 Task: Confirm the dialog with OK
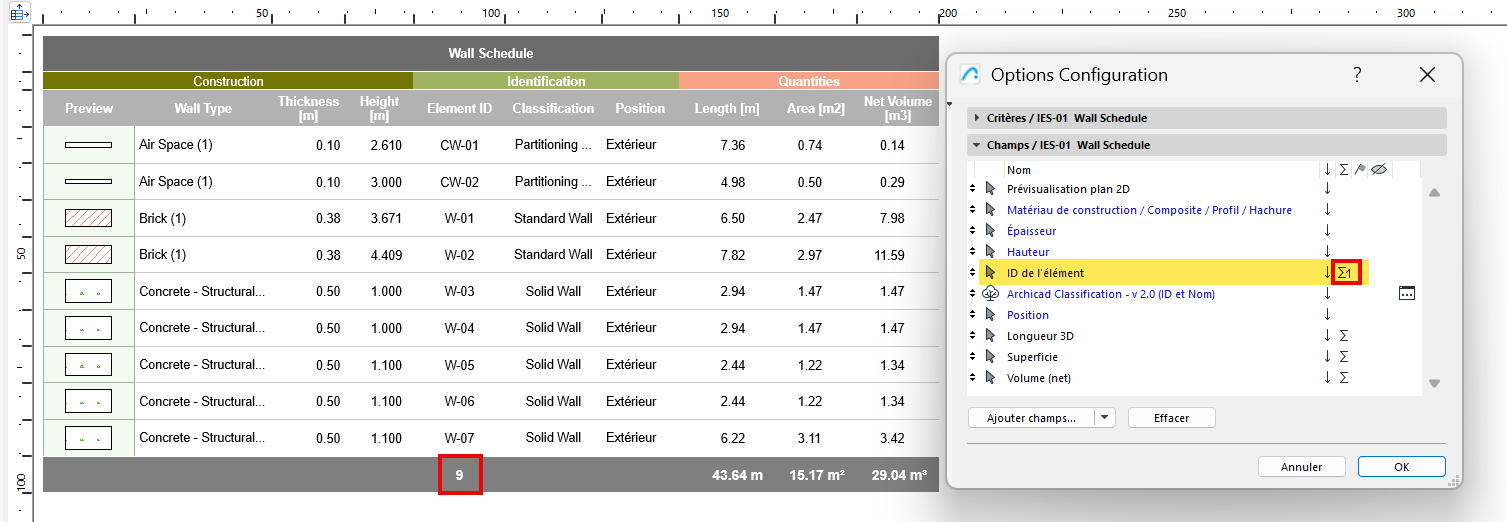pos(1401,467)
